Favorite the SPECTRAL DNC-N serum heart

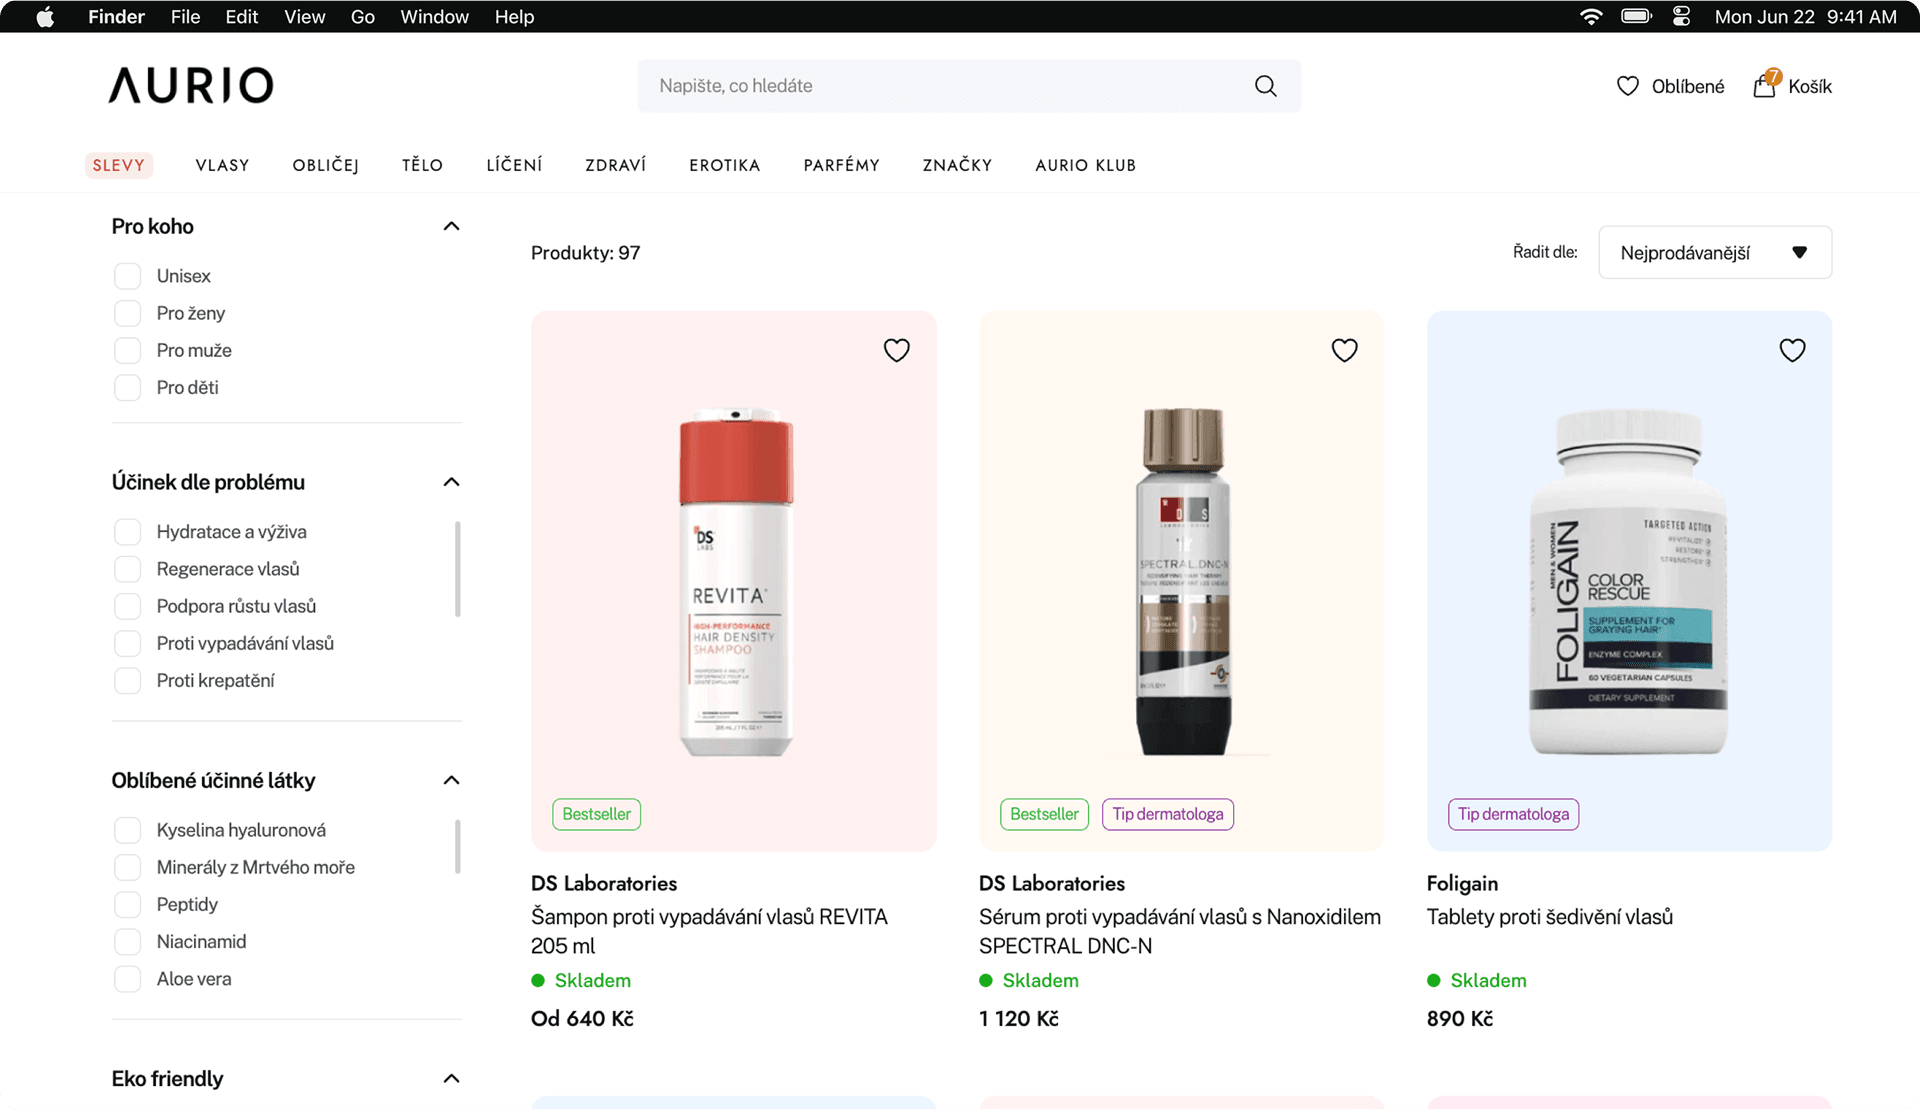[1344, 350]
